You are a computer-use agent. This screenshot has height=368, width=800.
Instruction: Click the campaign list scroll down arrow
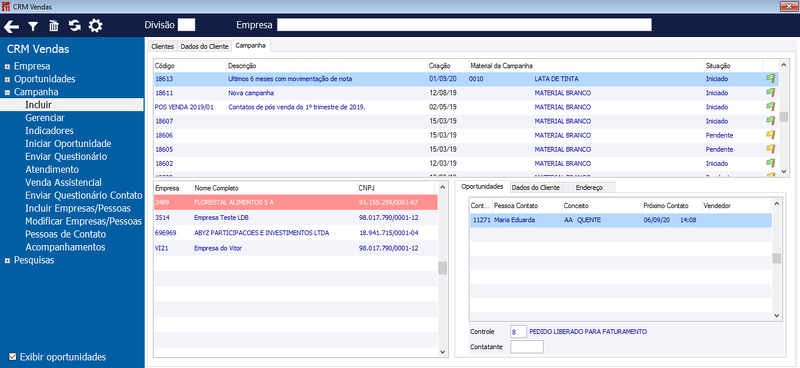coord(784,172)
